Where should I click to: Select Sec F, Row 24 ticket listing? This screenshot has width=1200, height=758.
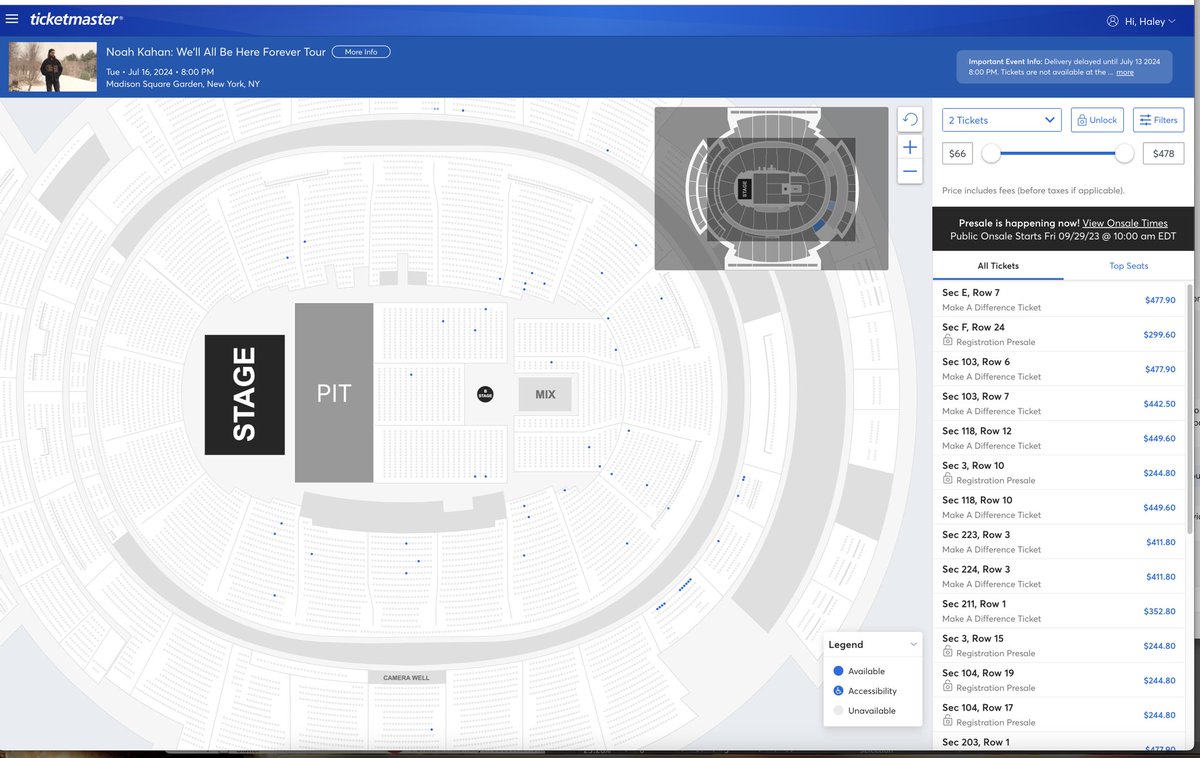[1059, 334]
